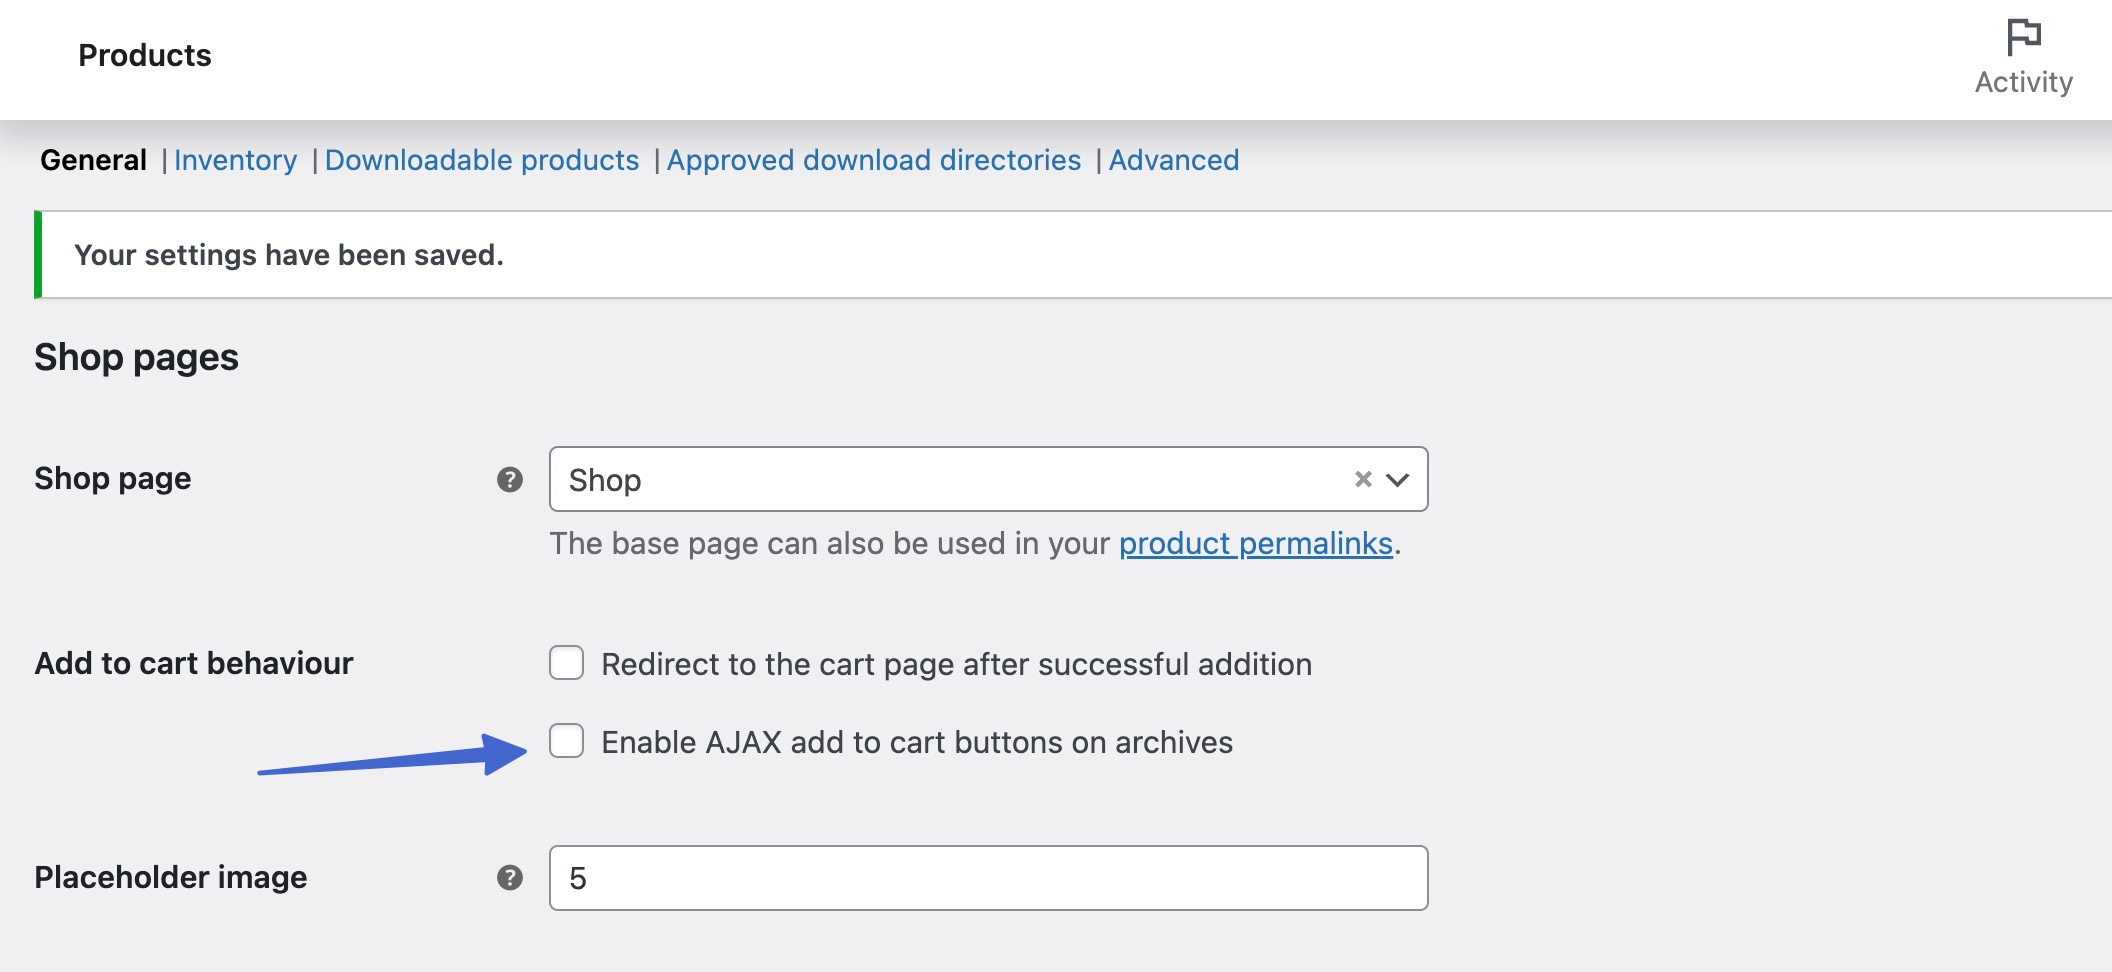
Task: Select the General tab
Action: pos(91,160)
